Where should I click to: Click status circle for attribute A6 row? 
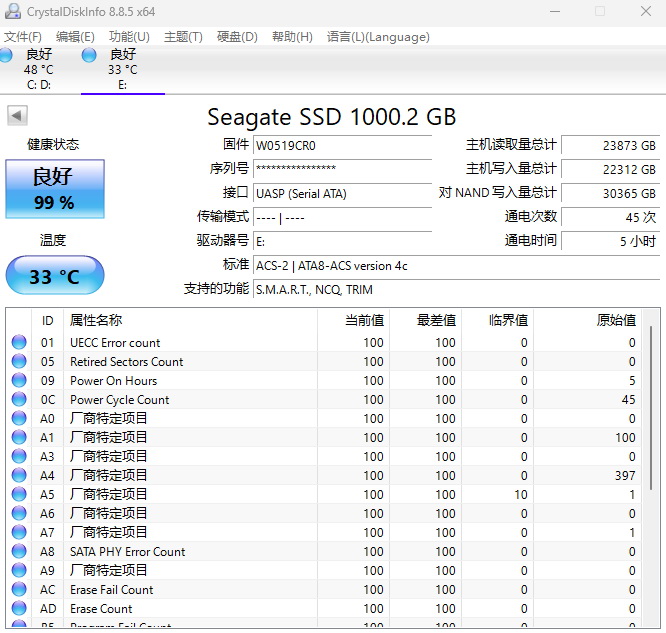19,513
